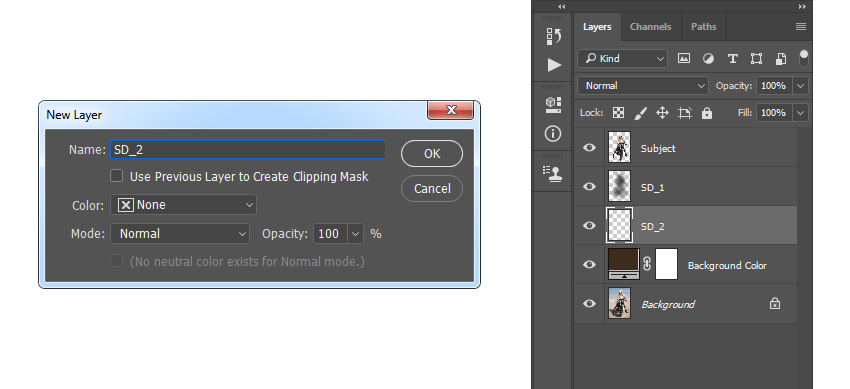
Task: Select the Subject layer name
Action: [658, 148]
